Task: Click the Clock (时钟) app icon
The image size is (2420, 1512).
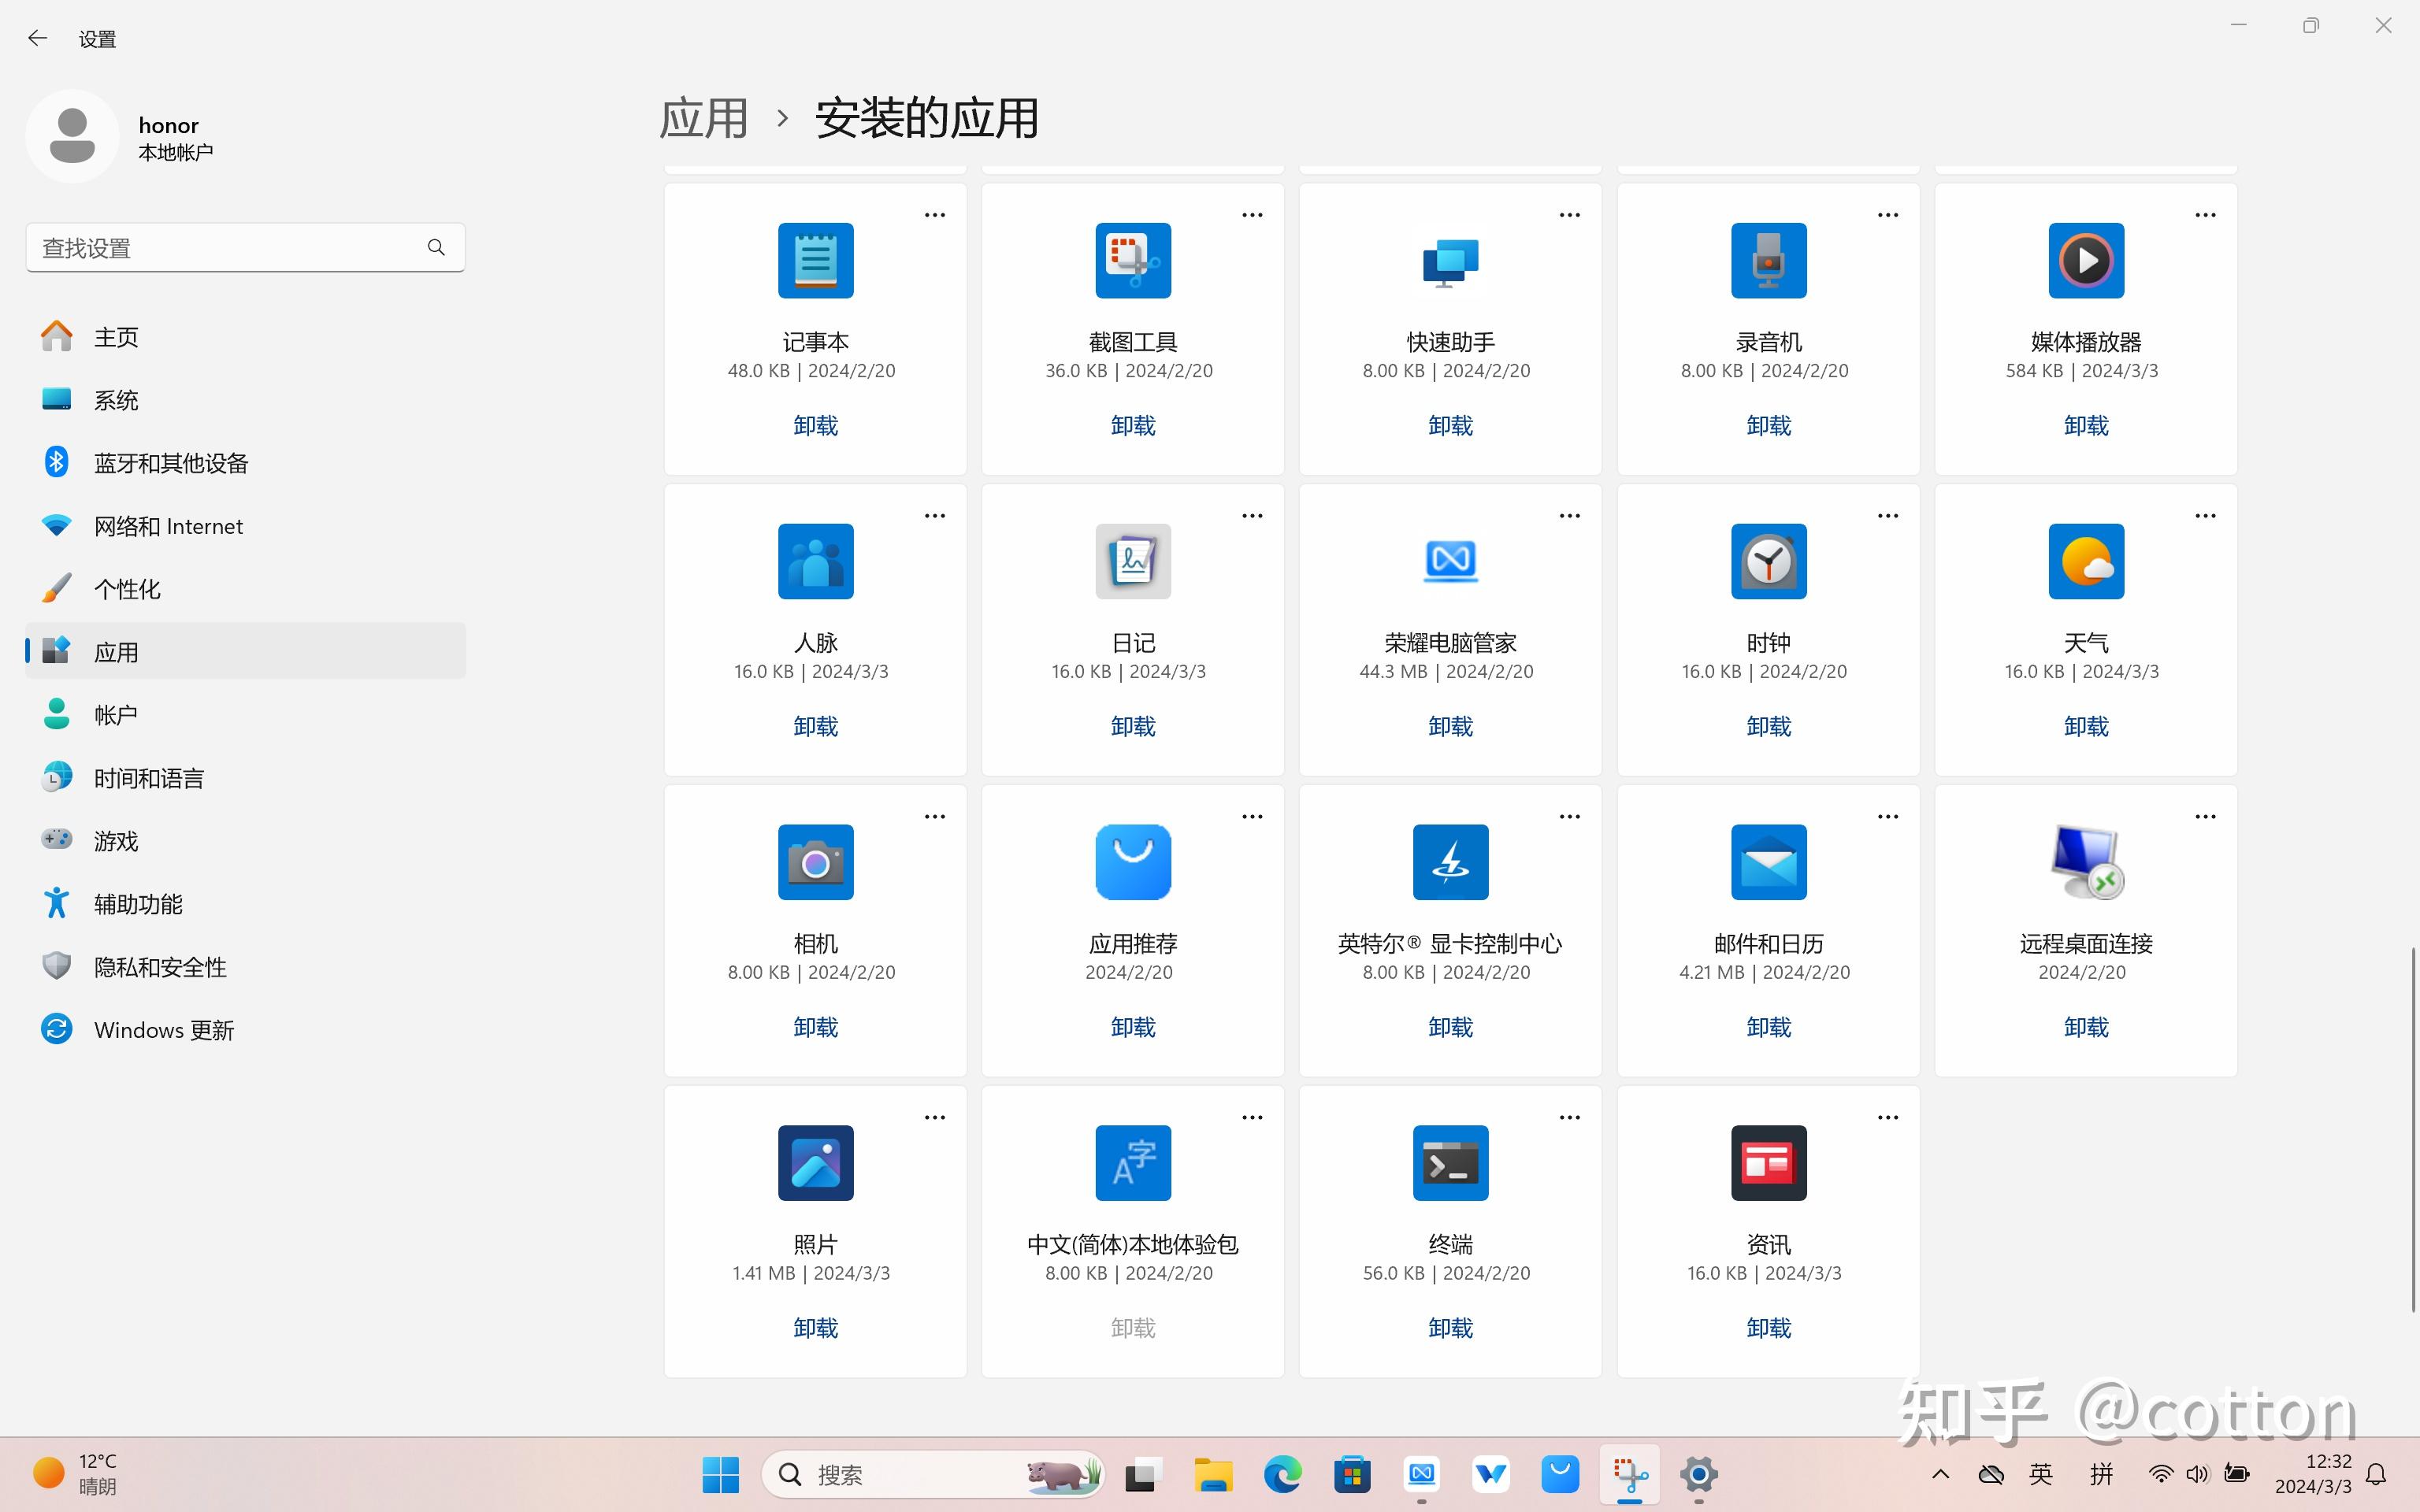Action: tap(1768, 561)
